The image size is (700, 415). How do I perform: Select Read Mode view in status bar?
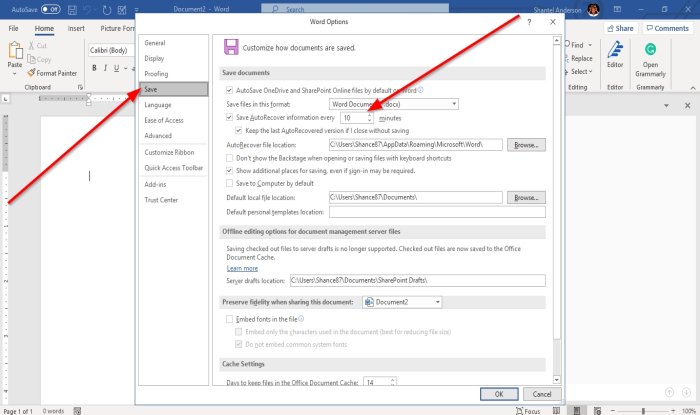click(556, 411)
